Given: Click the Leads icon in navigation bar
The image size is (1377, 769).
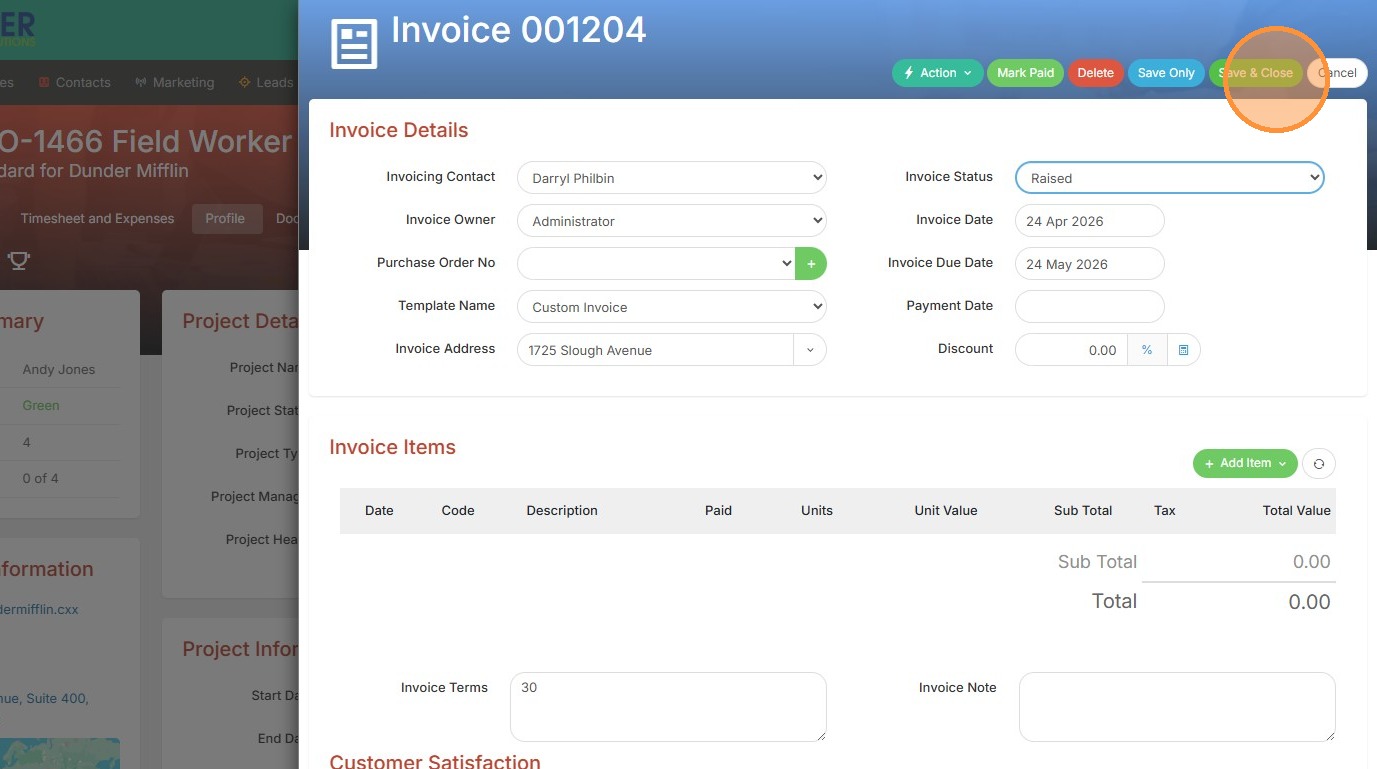Looking at the screenshot, I should 244,82.
